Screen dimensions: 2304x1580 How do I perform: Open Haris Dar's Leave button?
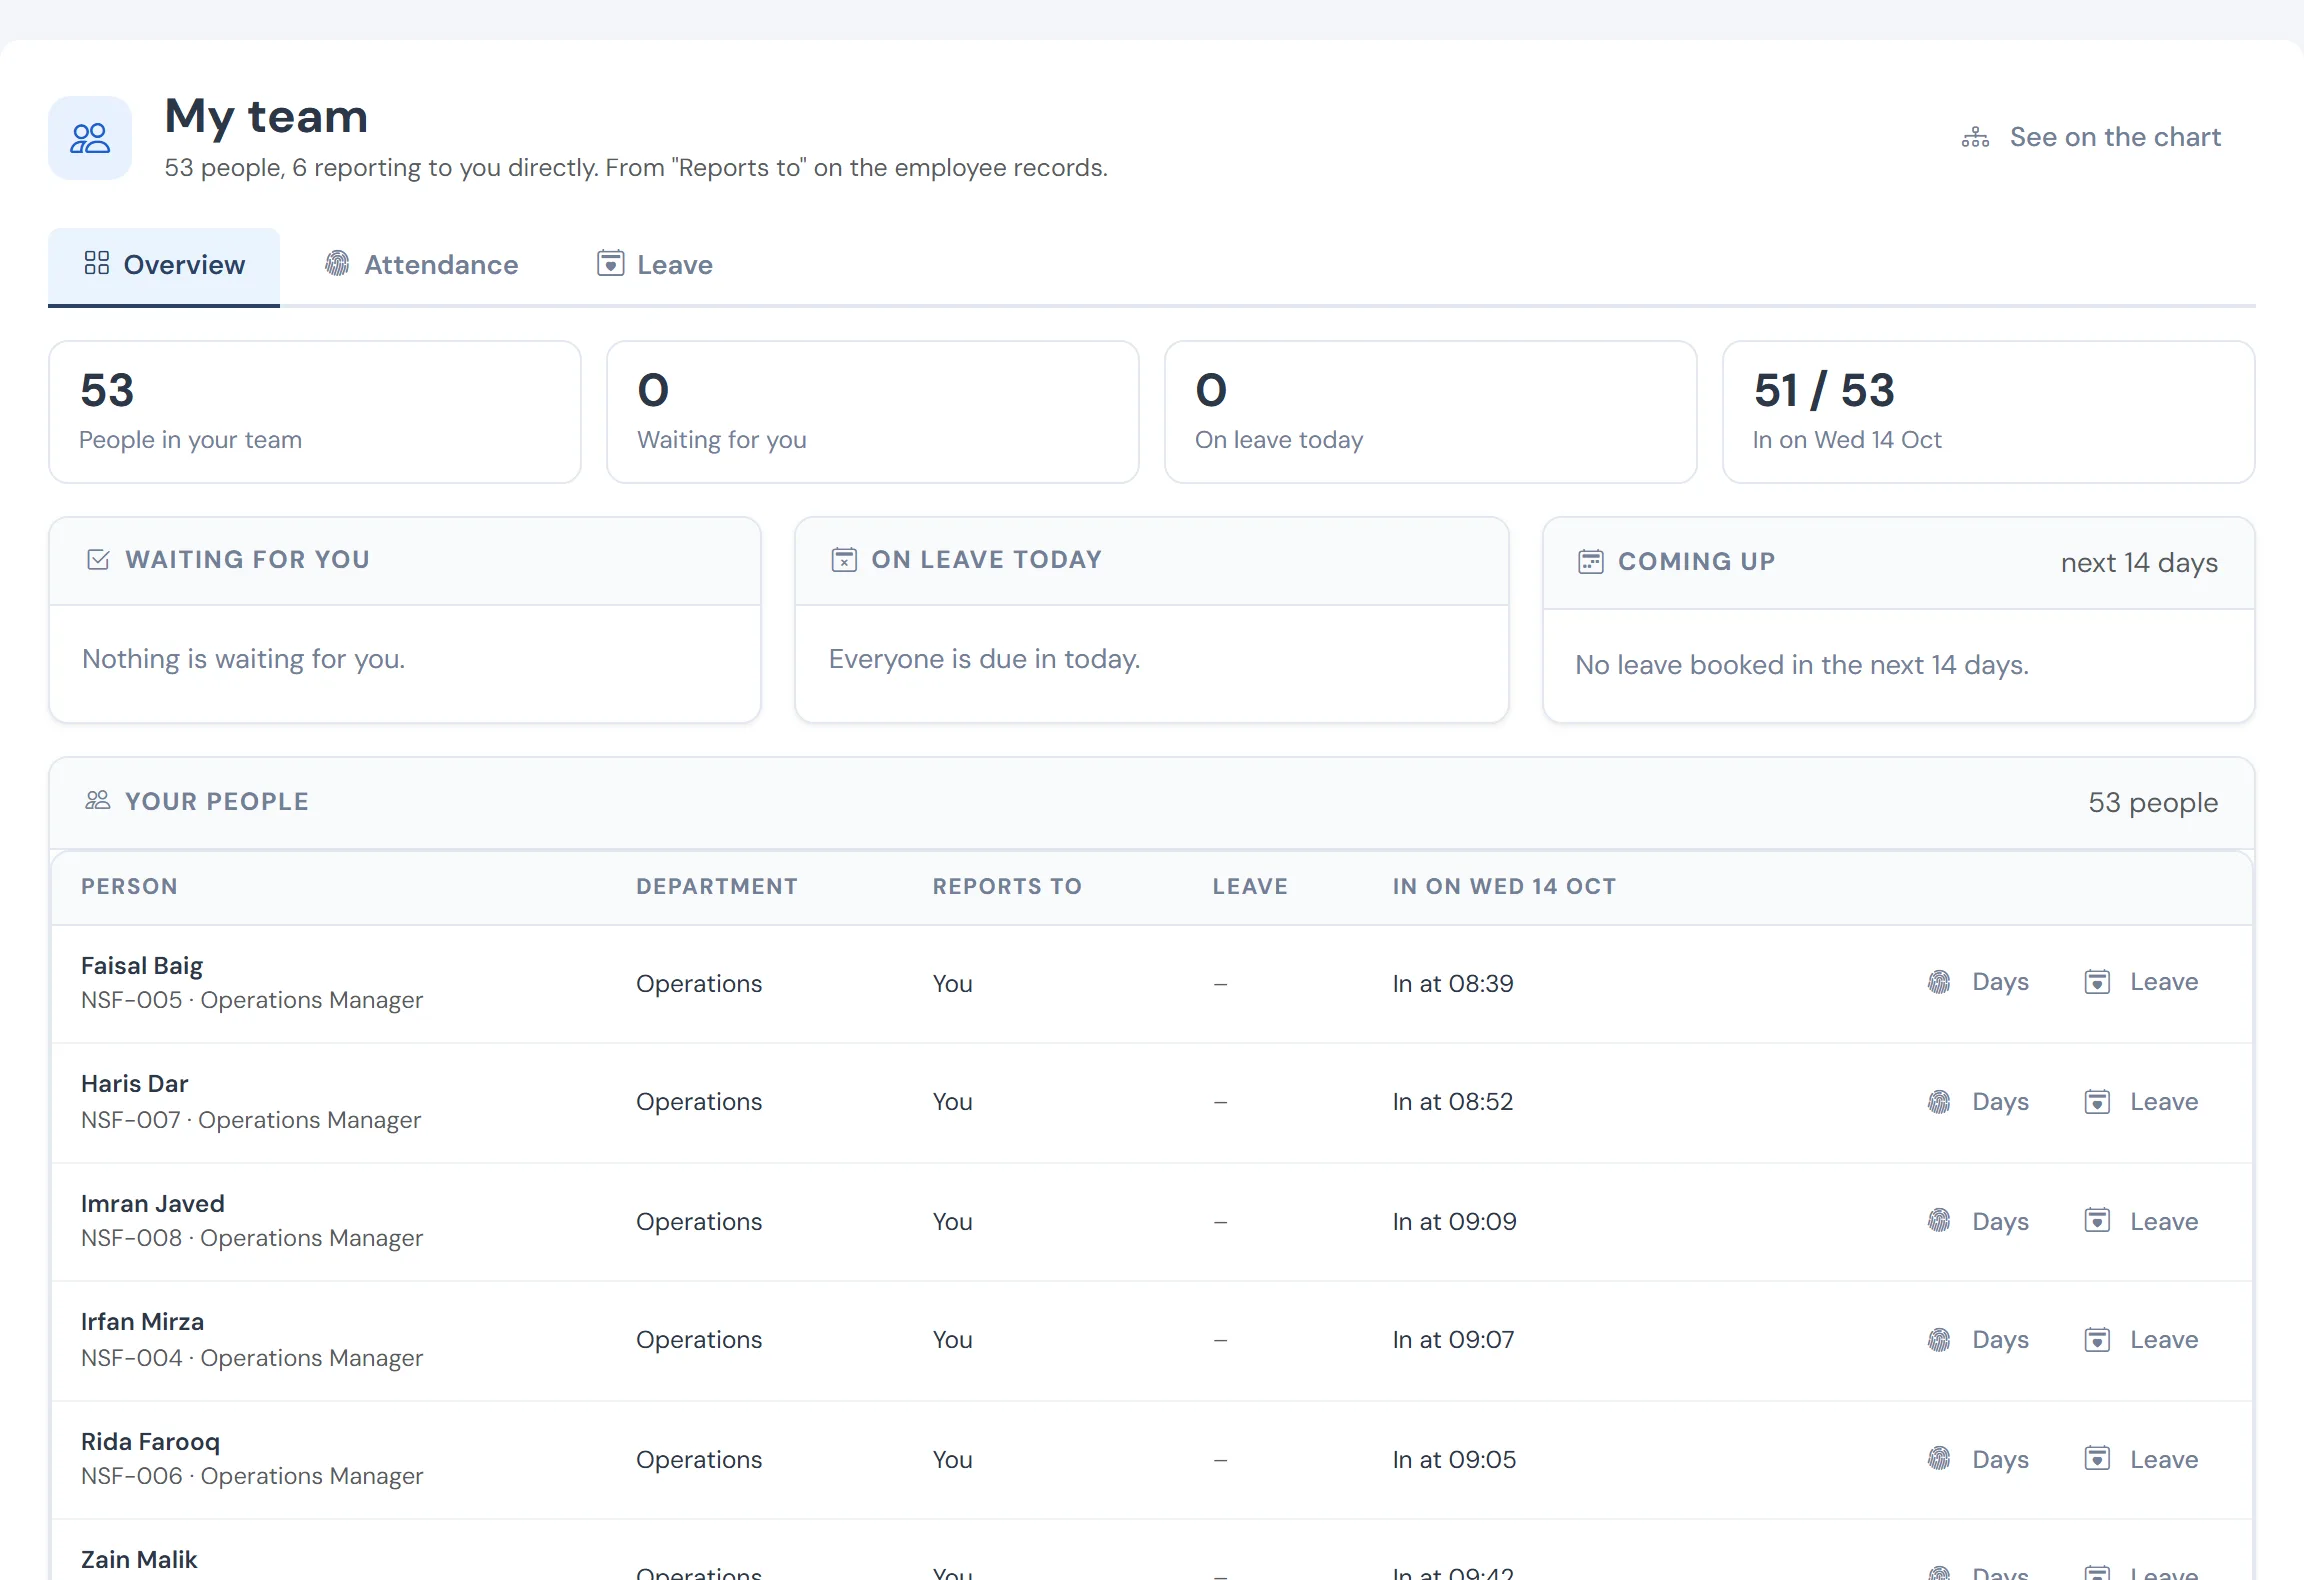2142,1102
